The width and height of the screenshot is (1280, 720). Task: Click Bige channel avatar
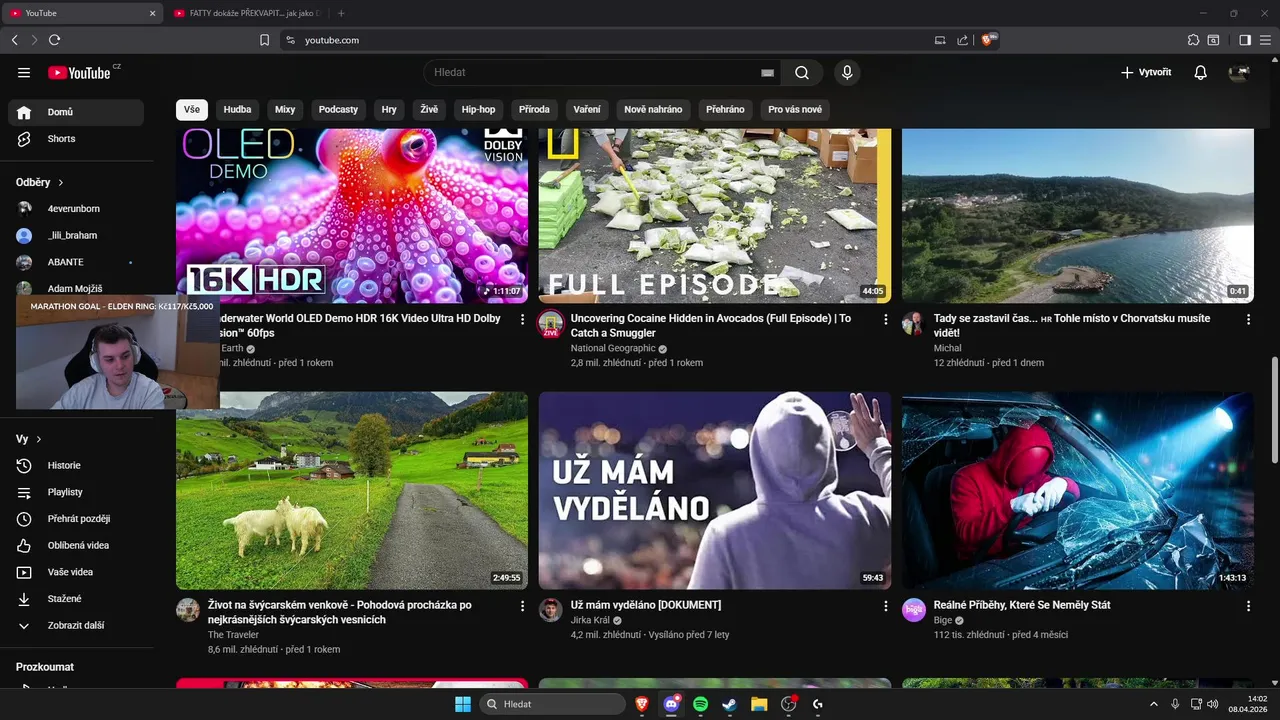point(914,610)
